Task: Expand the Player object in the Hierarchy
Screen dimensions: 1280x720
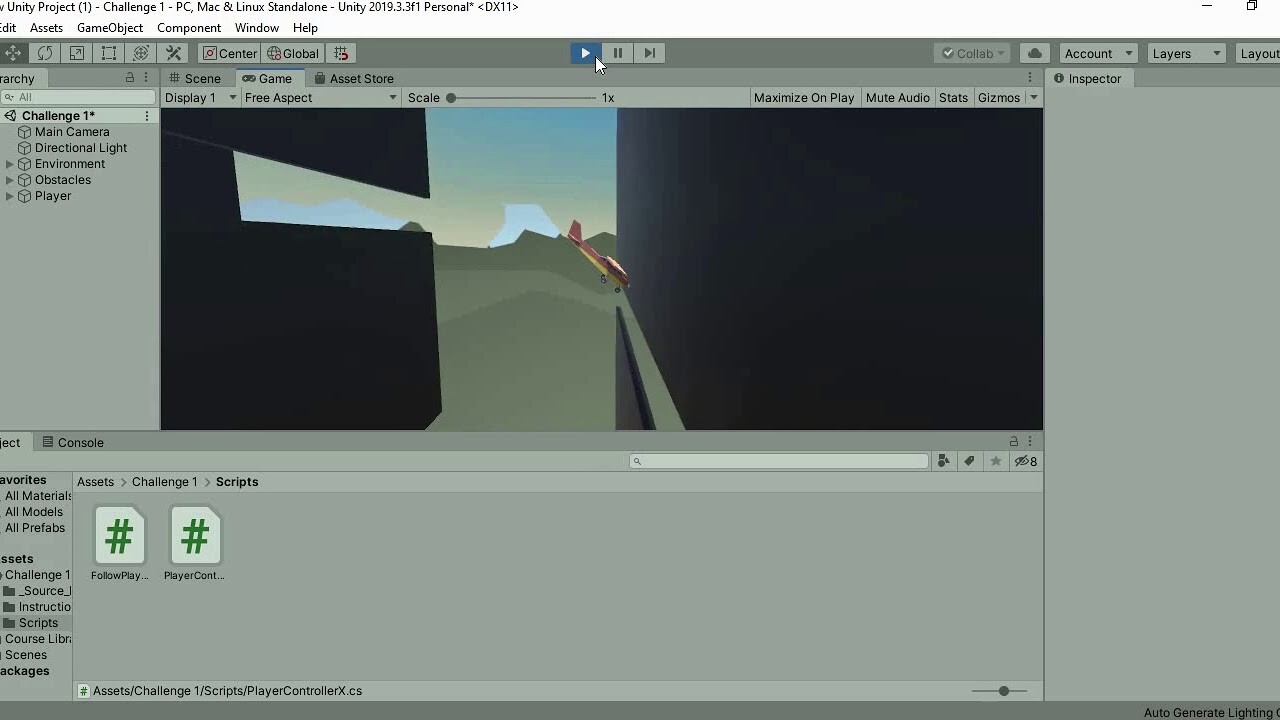Action: 9,196
